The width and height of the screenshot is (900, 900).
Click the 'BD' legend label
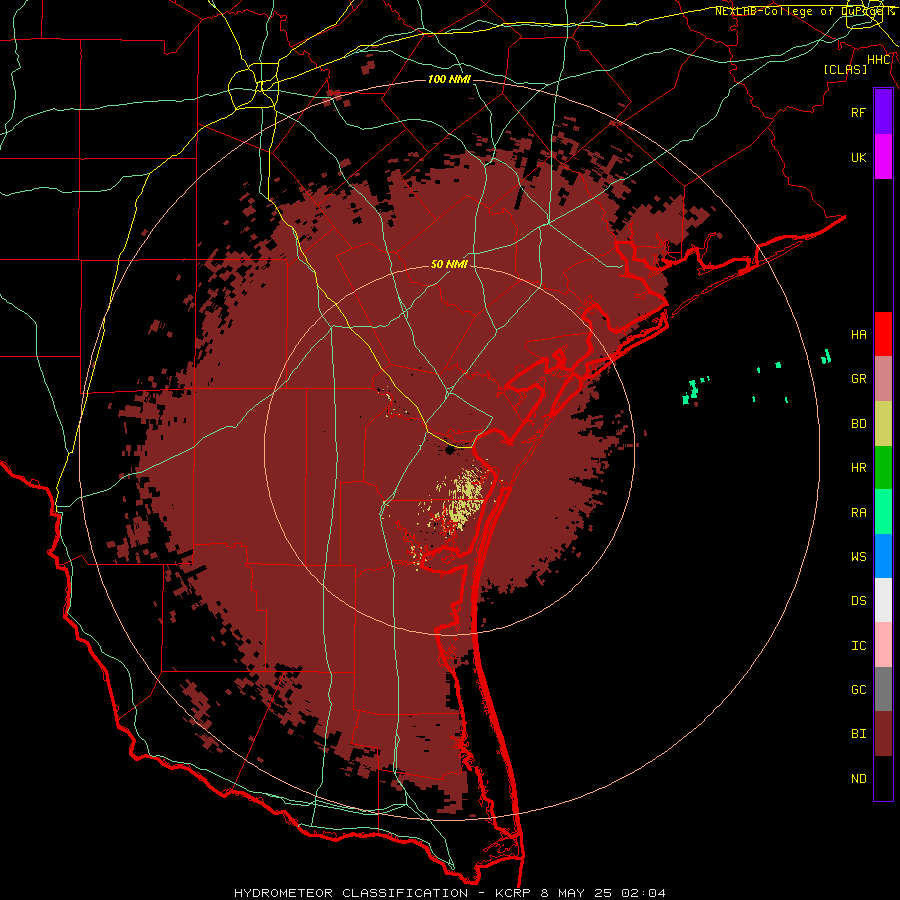(859, 424)
